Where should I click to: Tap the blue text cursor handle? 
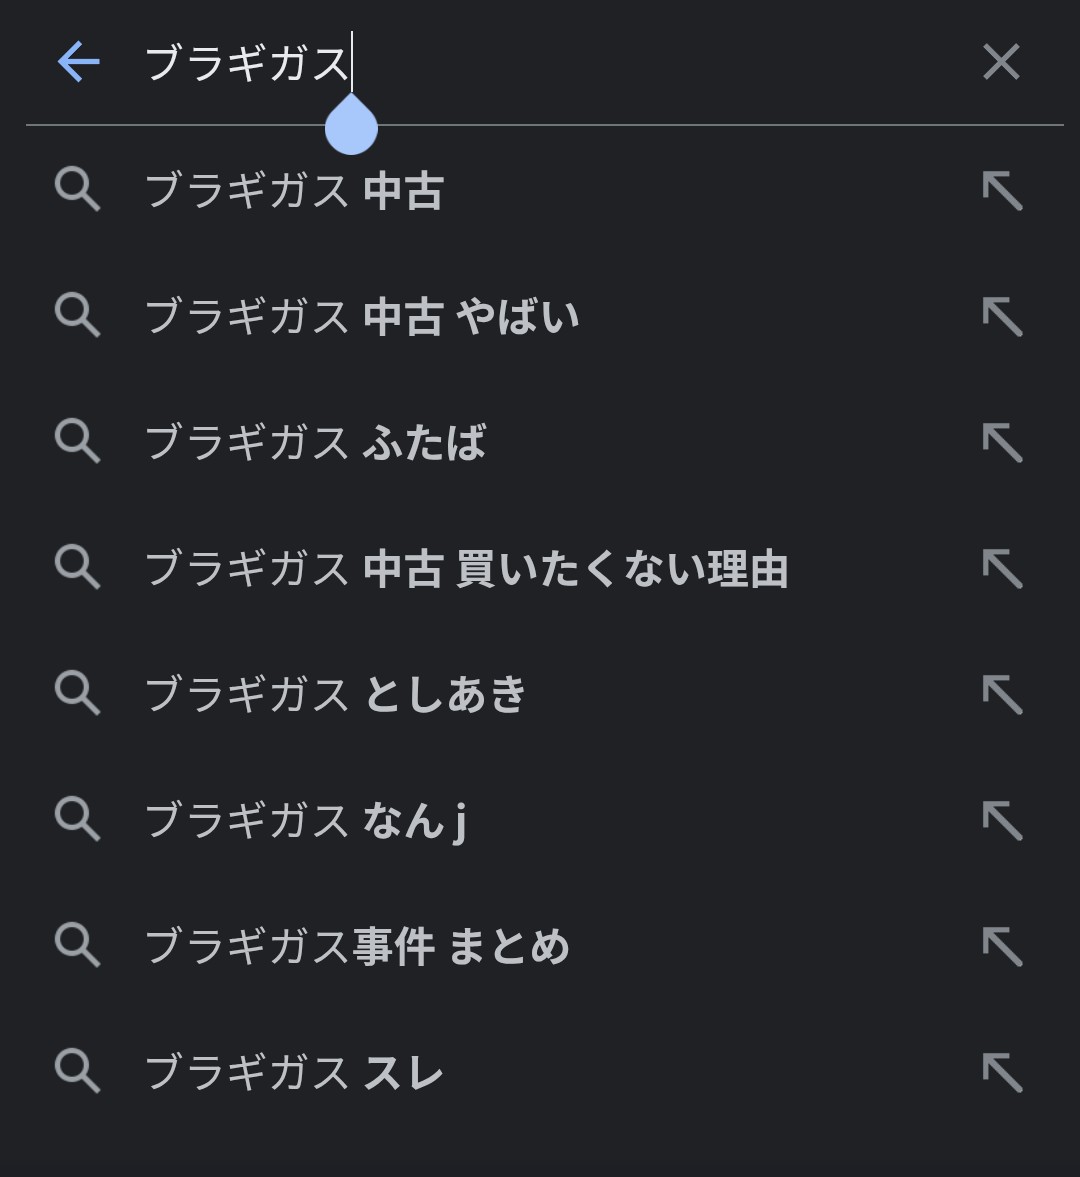tap(351, 127)
